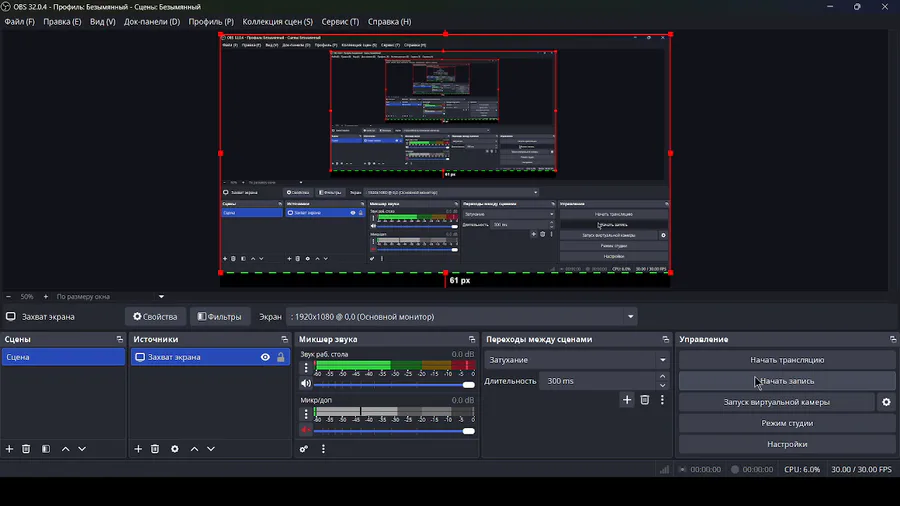900x506 pixels.
Task: Open preview scaling По размеру окна dropdown
Action: (109, 297)
